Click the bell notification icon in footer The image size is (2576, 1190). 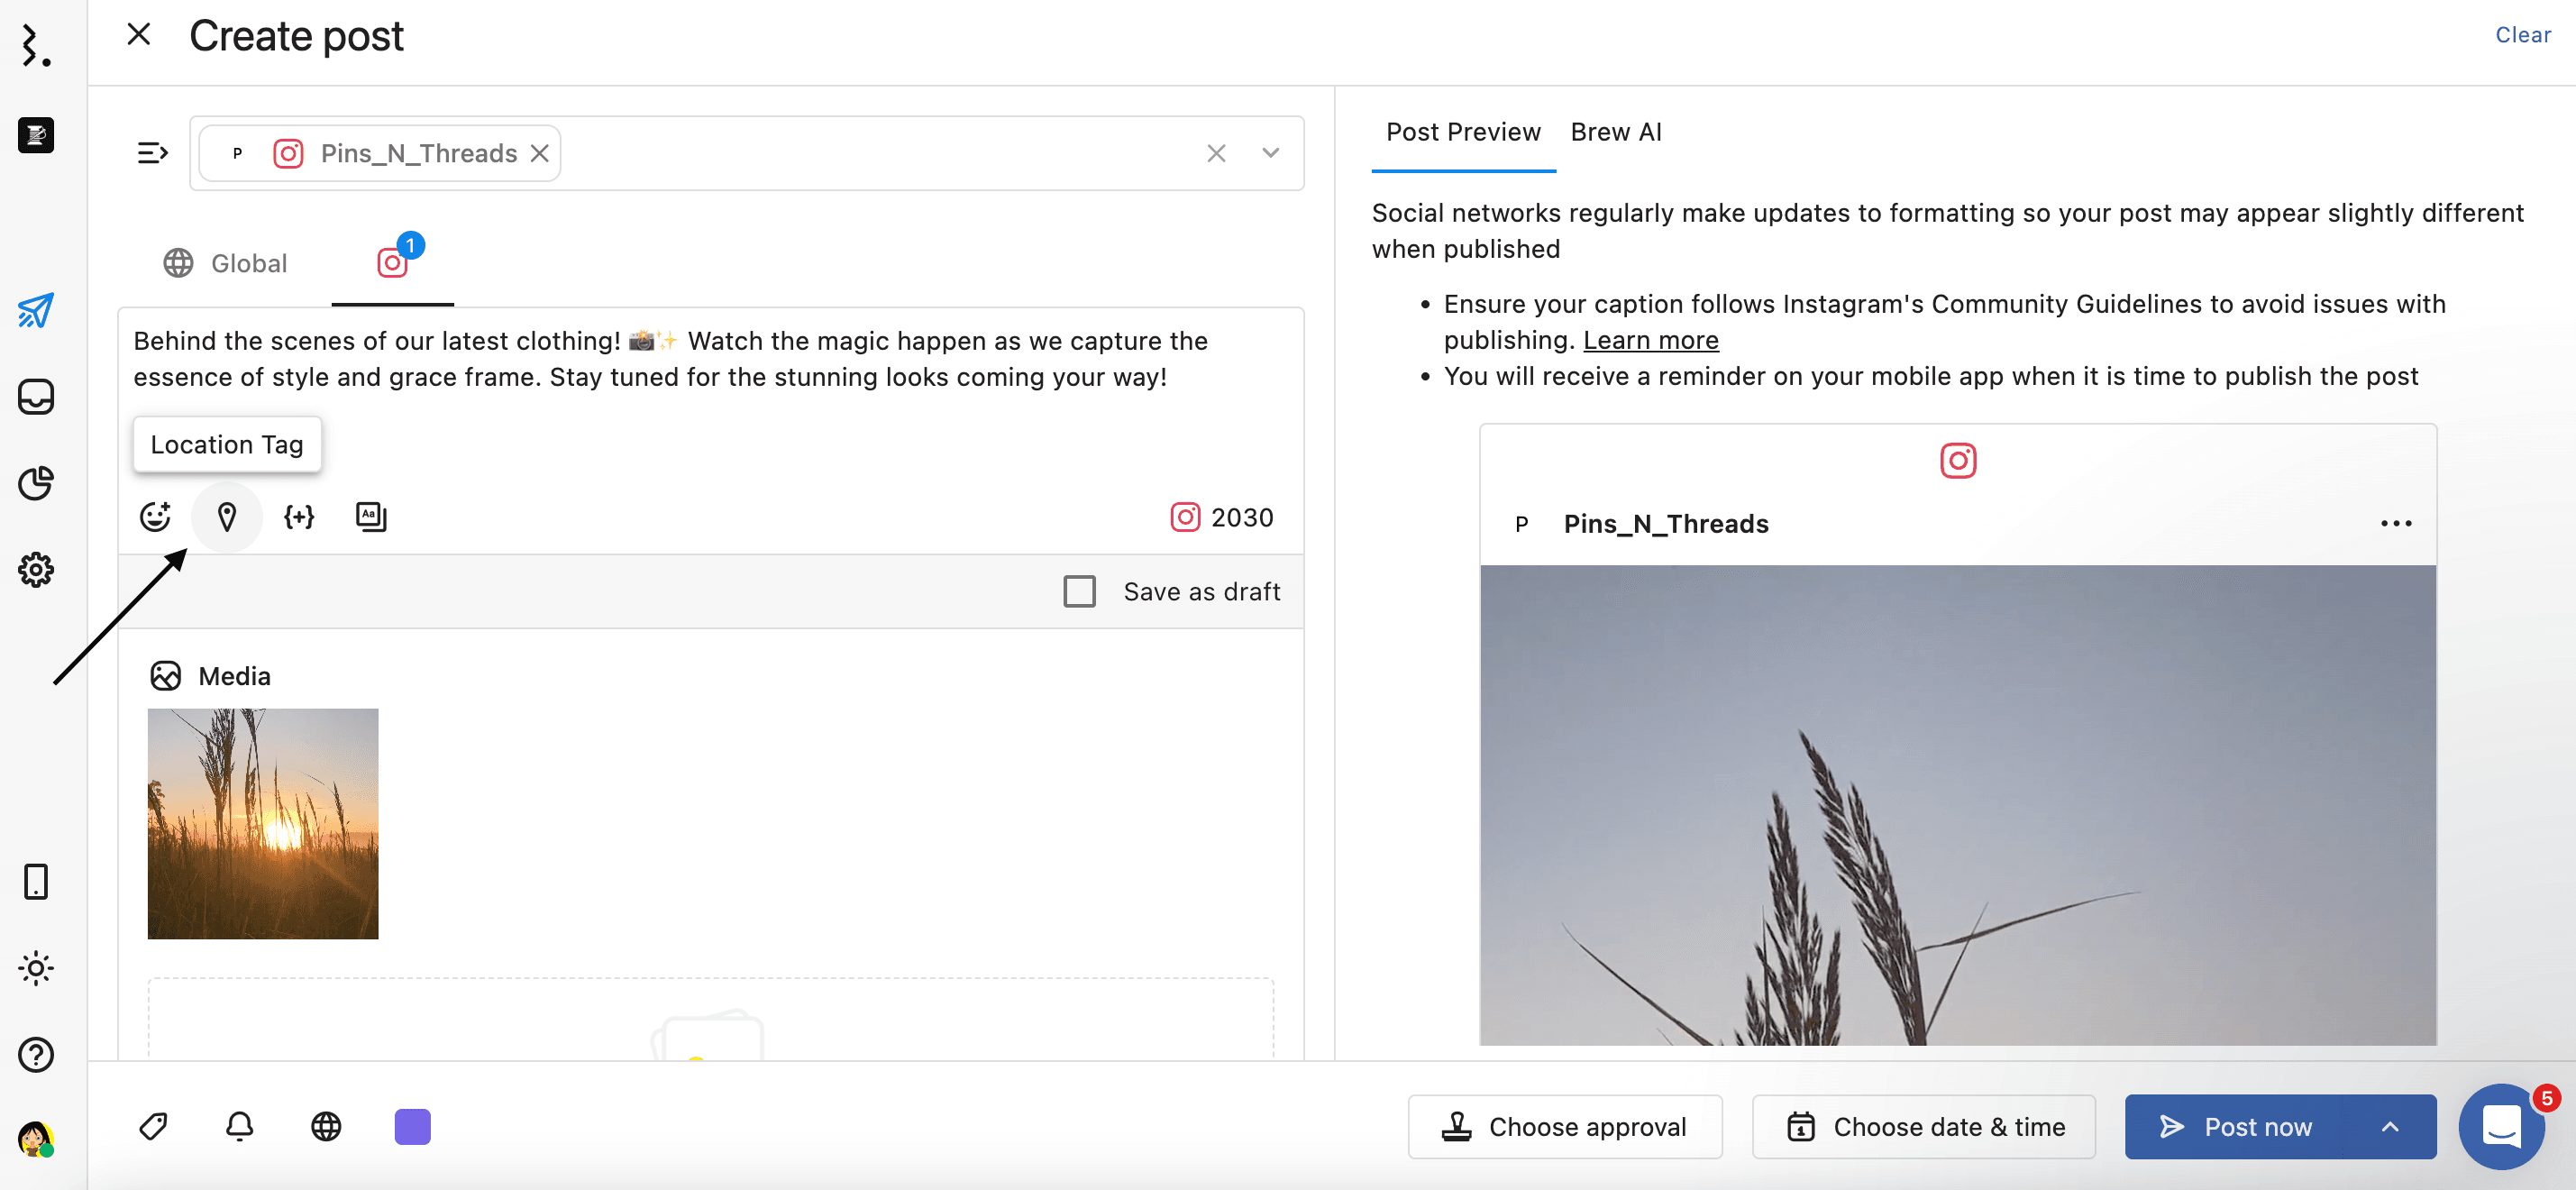pos(240,1127)
